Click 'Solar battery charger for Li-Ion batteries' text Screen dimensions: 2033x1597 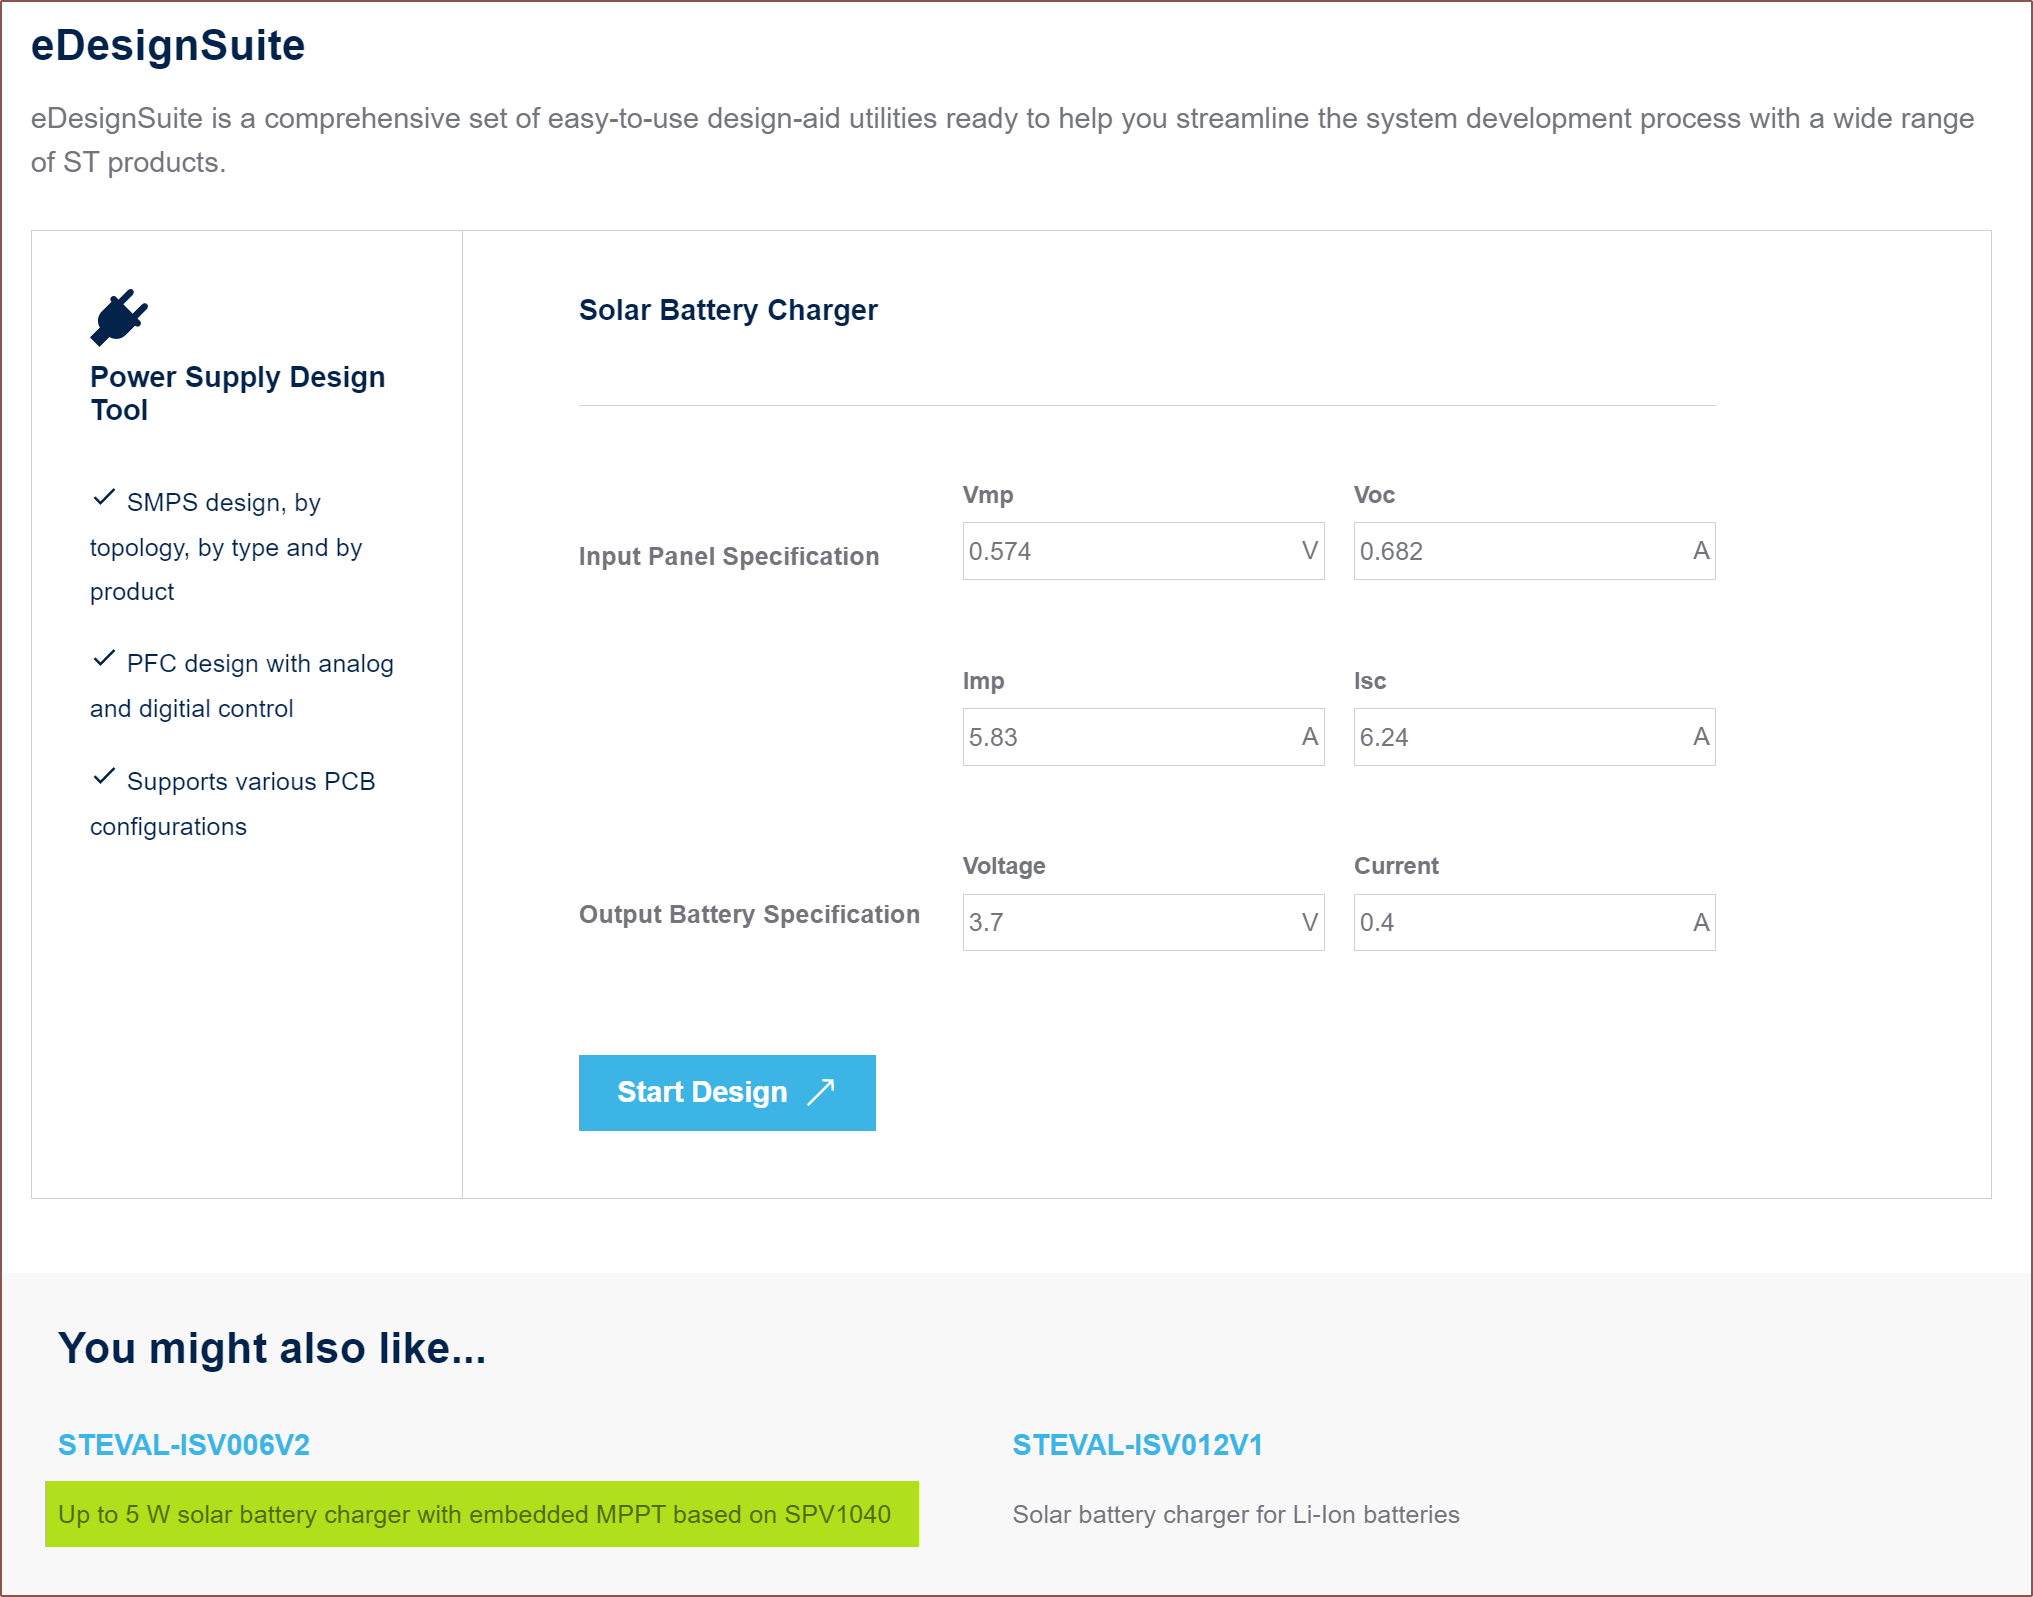click(1236, 1514)
